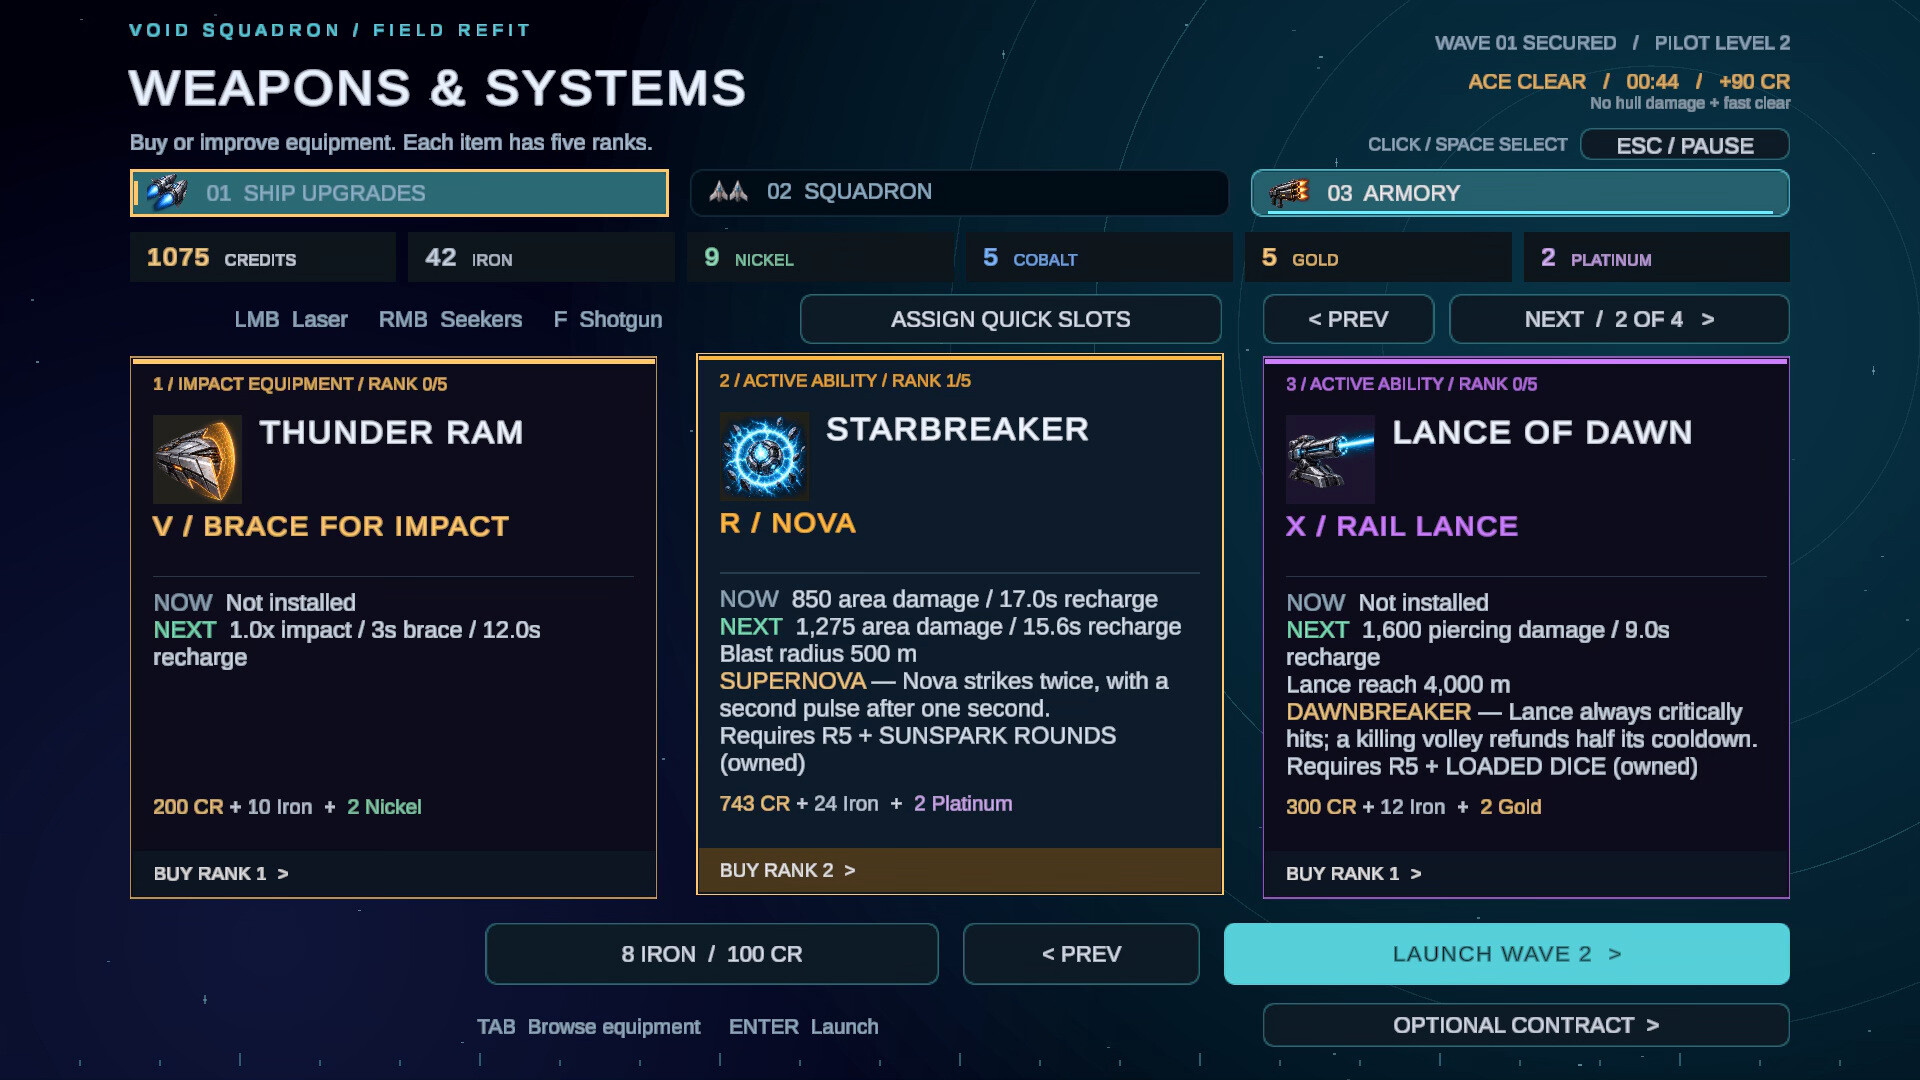Viewport: 1920px width, 1080px height.
Task: Click the Squadron tab fighters icon
Action: 728,191
